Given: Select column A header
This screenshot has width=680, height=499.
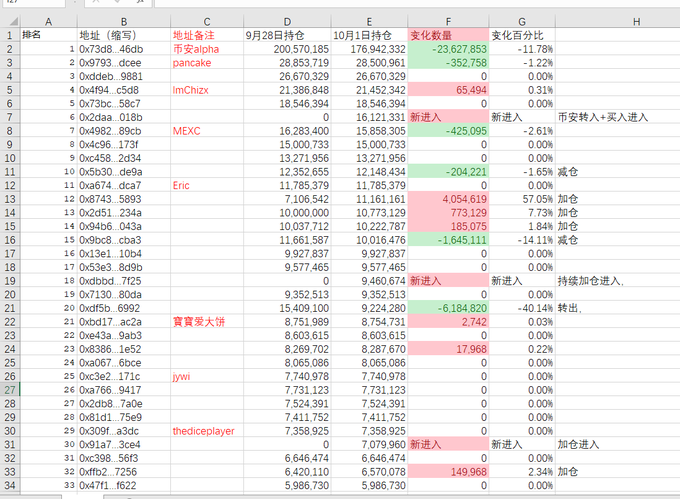Looking at the screenshot, I should (x=49, y=21).
